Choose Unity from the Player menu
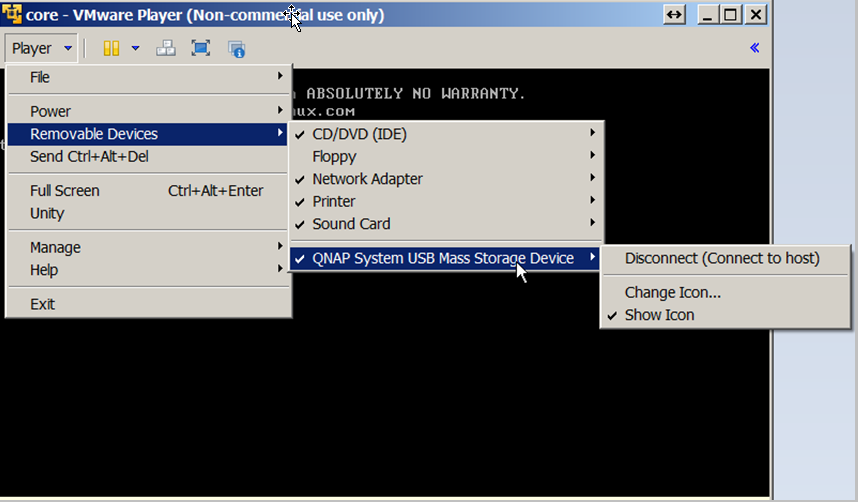Screen dimensions: 858x502 (x=148, y=213)
